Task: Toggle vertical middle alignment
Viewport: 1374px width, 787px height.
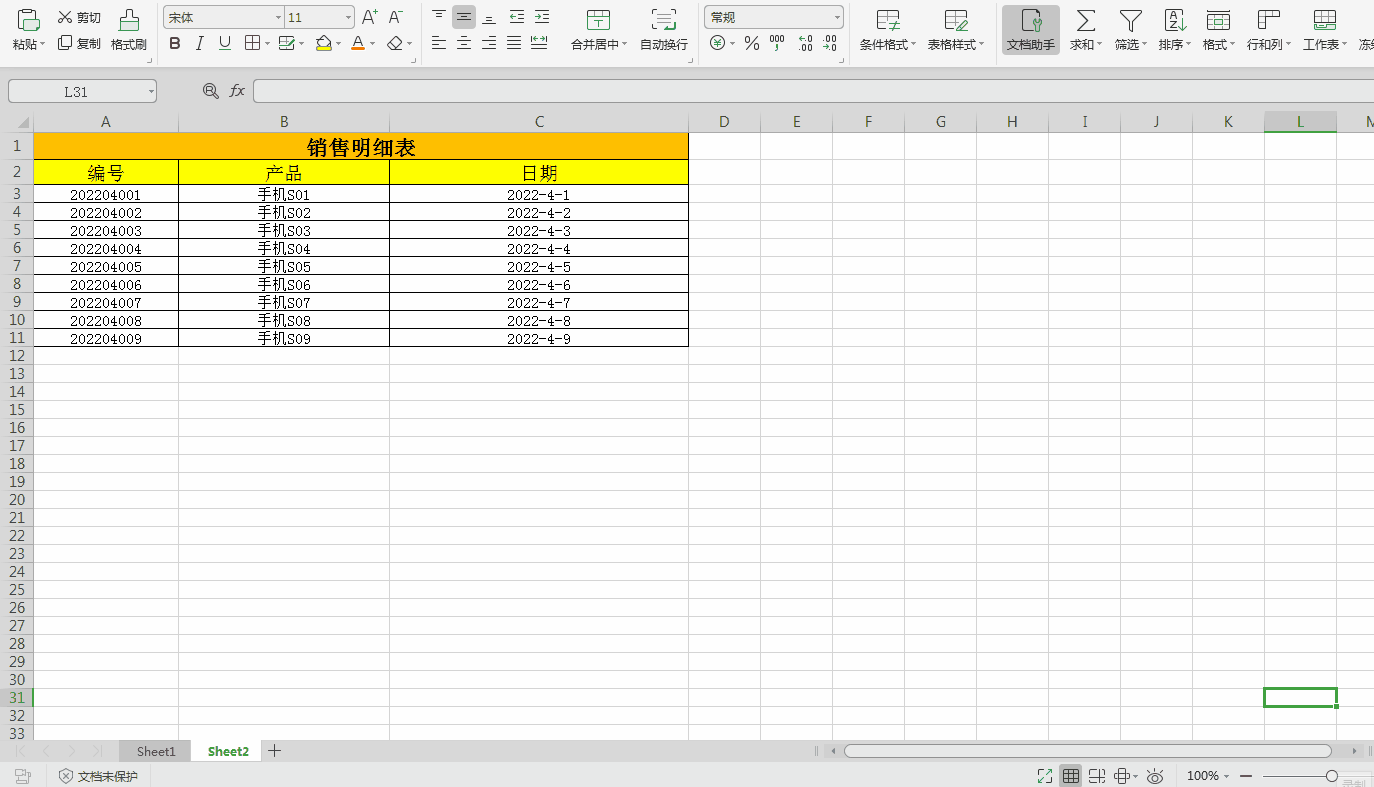Action: pos(464,17)
